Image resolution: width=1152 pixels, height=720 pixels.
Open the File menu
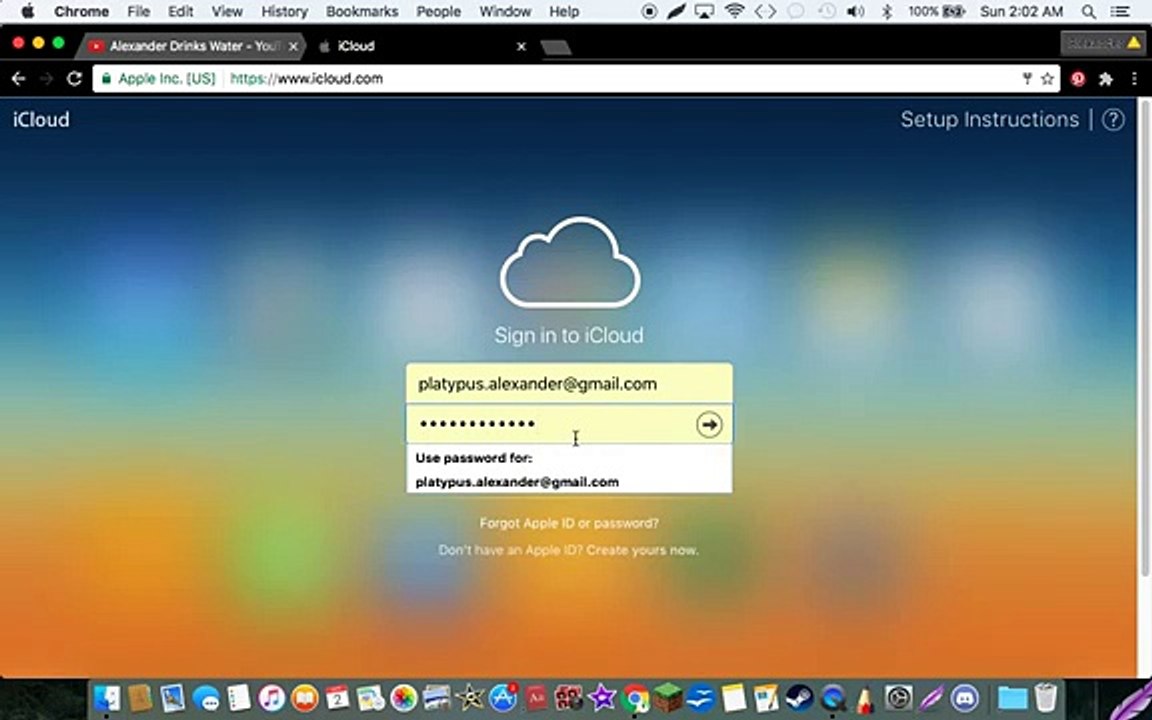[138, 11]
